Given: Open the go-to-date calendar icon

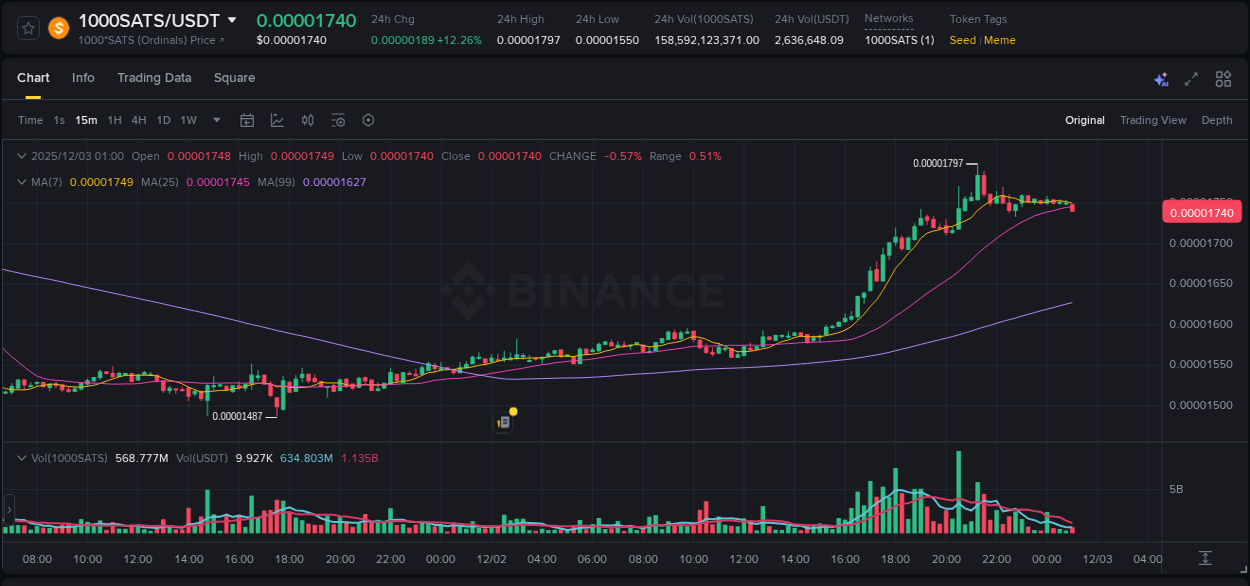Looking at the screenshot, I should coord(247,120).
